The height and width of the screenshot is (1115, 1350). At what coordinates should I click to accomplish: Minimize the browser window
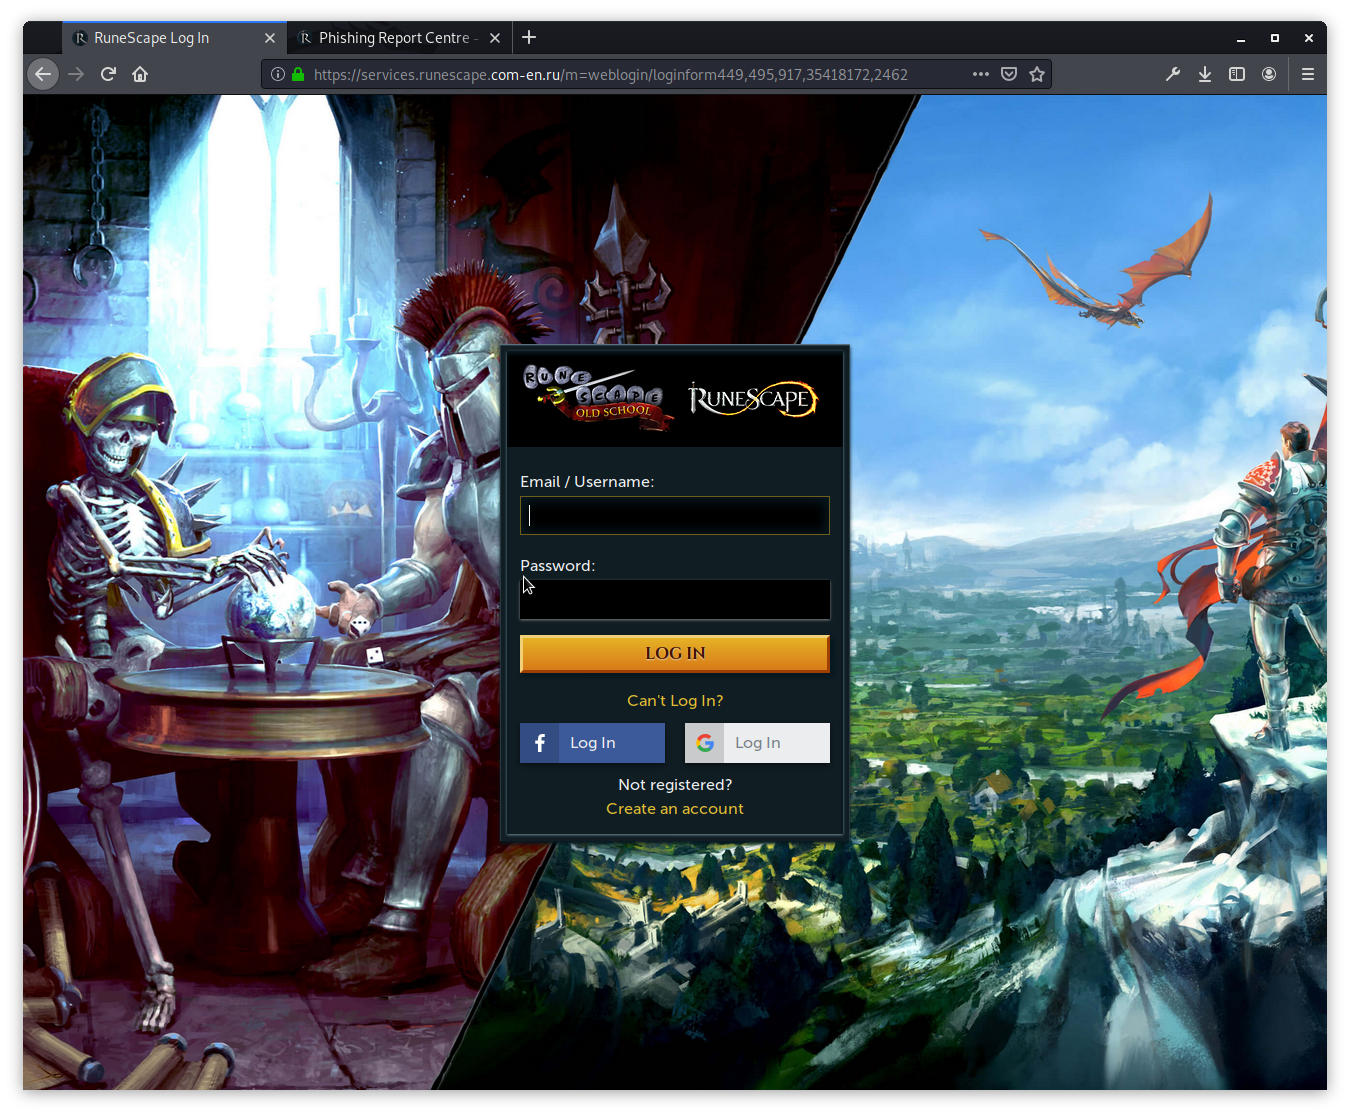(x=1241, y=38)
